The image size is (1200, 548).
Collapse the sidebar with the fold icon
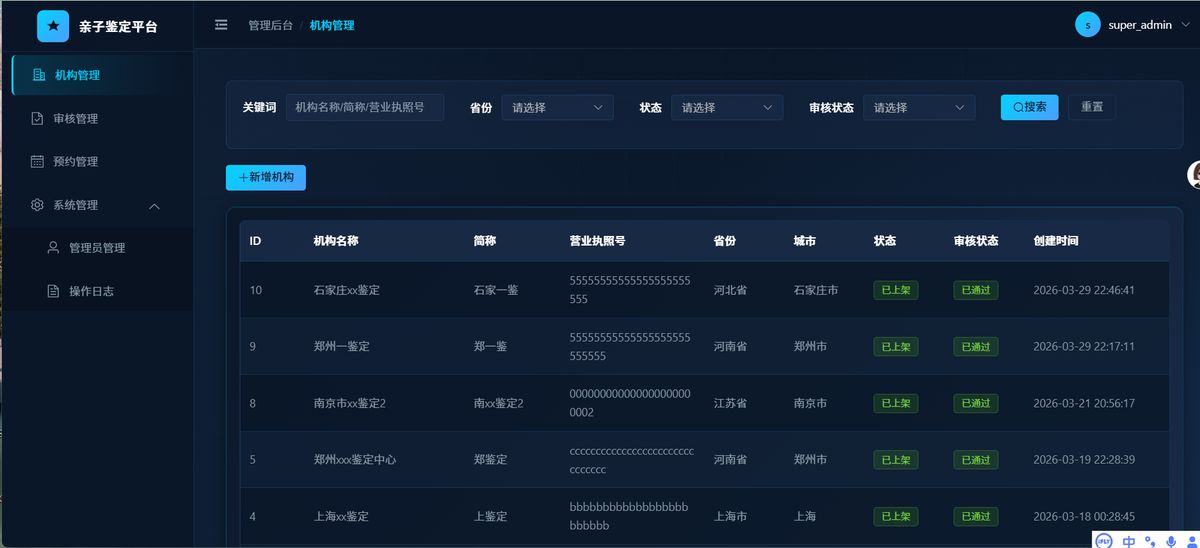(x=221, y=25)
